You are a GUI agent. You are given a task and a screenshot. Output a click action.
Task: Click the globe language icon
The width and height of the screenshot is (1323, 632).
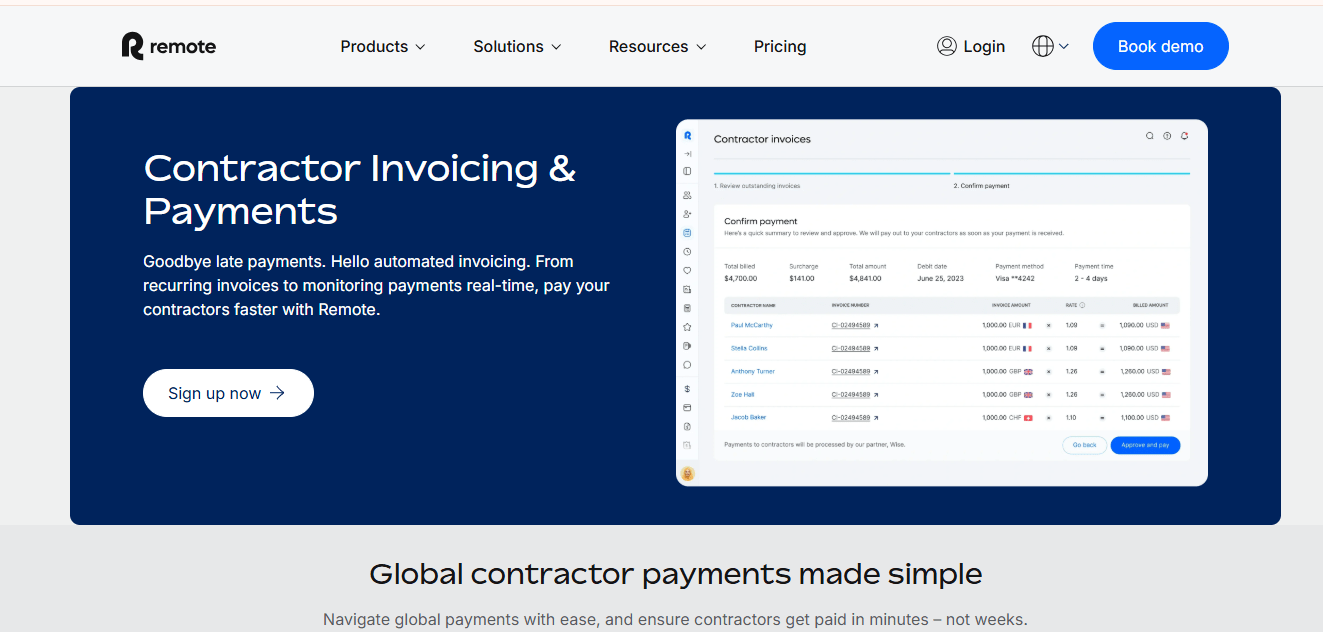(1043, 46)
